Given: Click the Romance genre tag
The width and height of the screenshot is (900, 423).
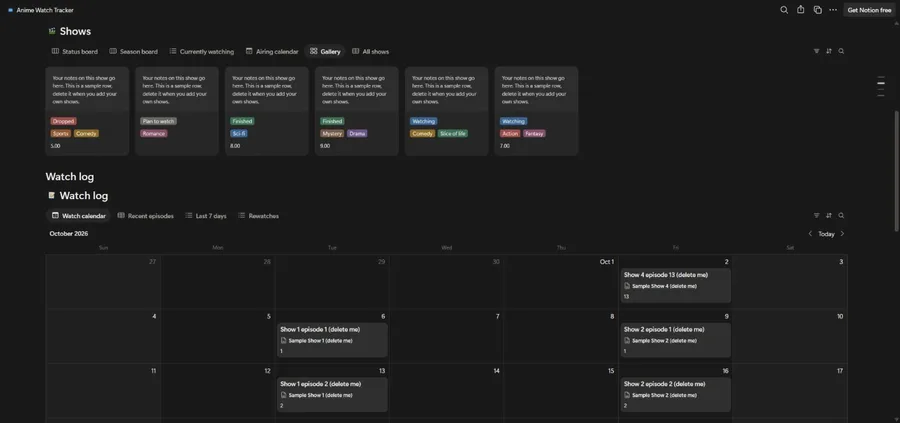Looking at the screenshot, I should tap(154, 133).
